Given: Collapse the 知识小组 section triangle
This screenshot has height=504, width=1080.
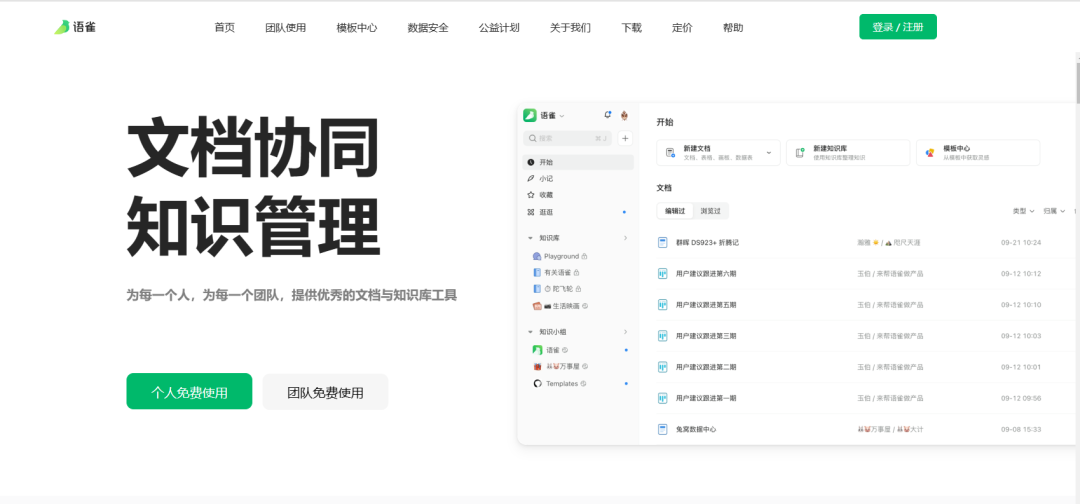Looking at the screenshot, I should [x=530, y=332].
